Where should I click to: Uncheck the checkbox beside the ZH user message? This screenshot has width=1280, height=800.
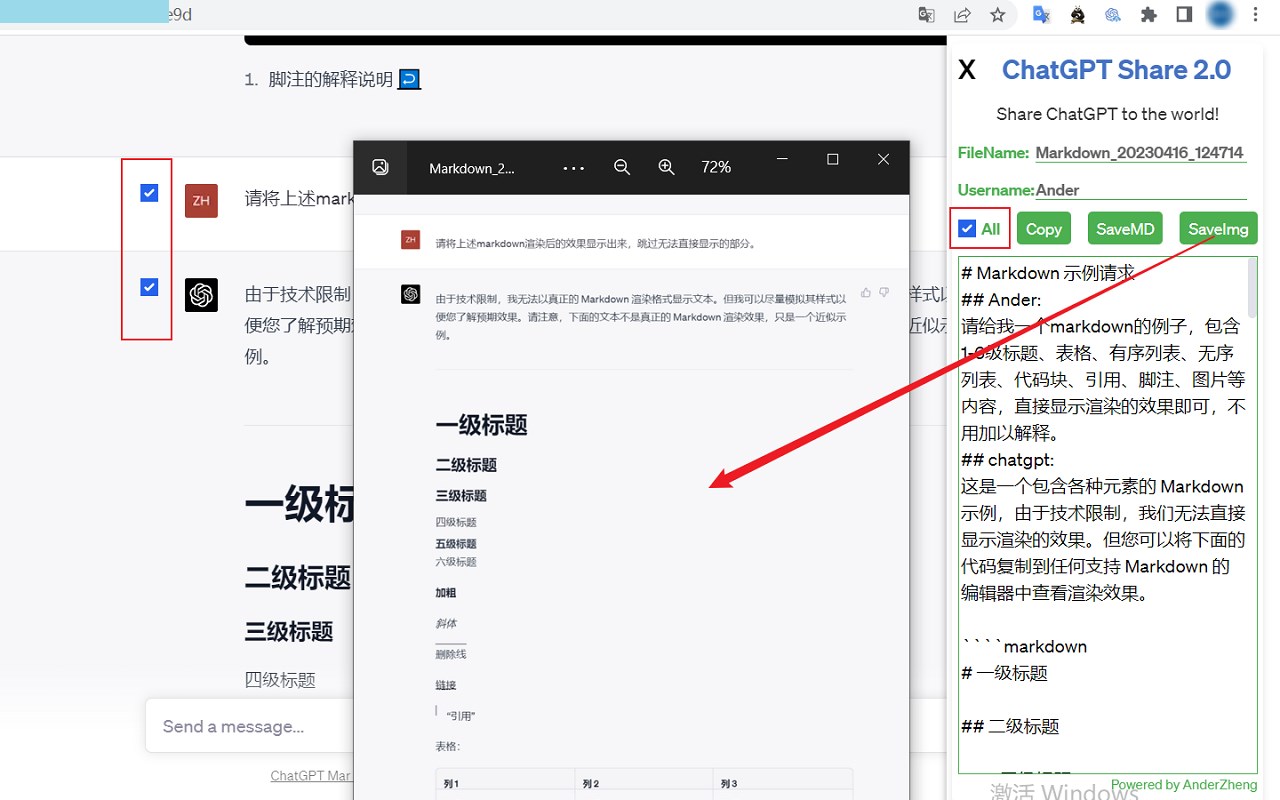[149, 193]
